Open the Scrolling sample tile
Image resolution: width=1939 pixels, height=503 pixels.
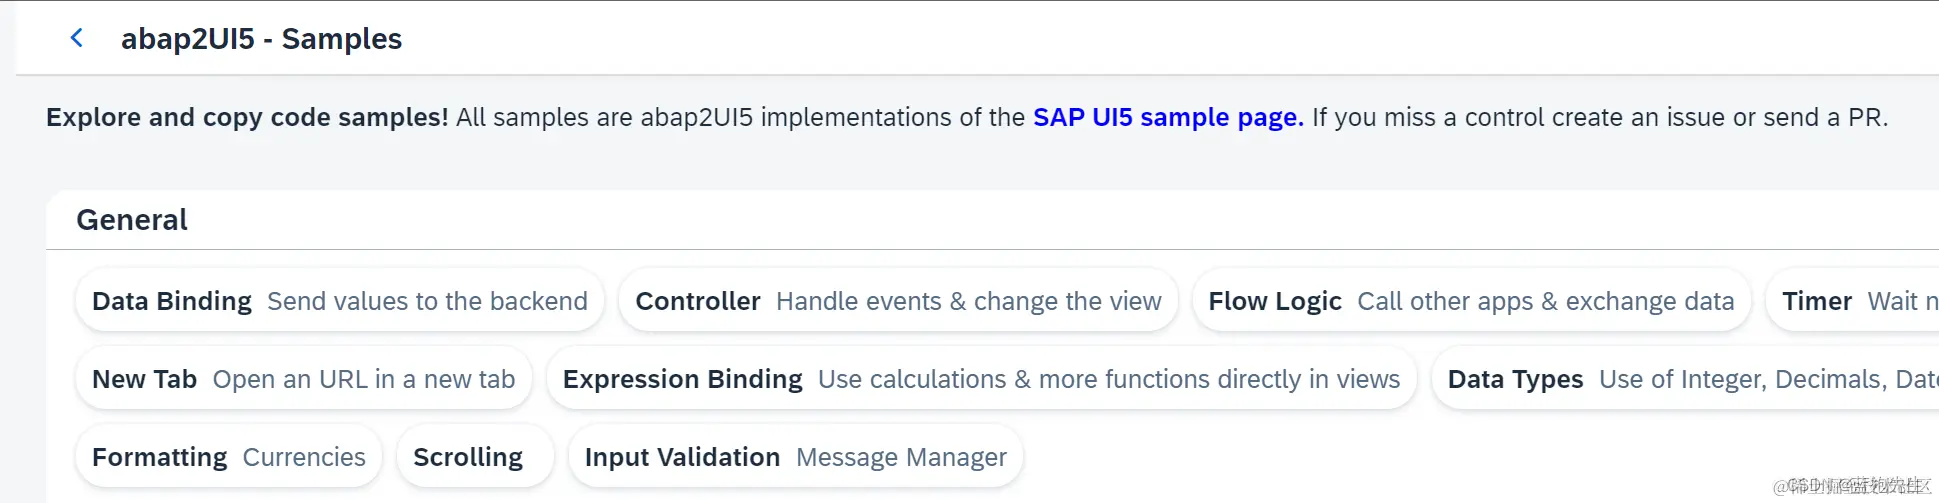(468, 457)
